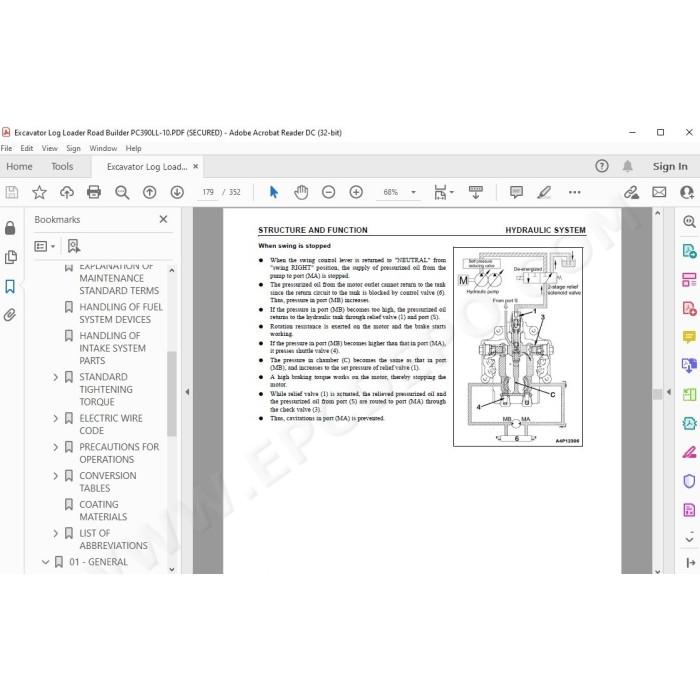Viewport: 700px width, 700px height.
Task: Open Export PDF tool in right pane
Action: (689, 251)
